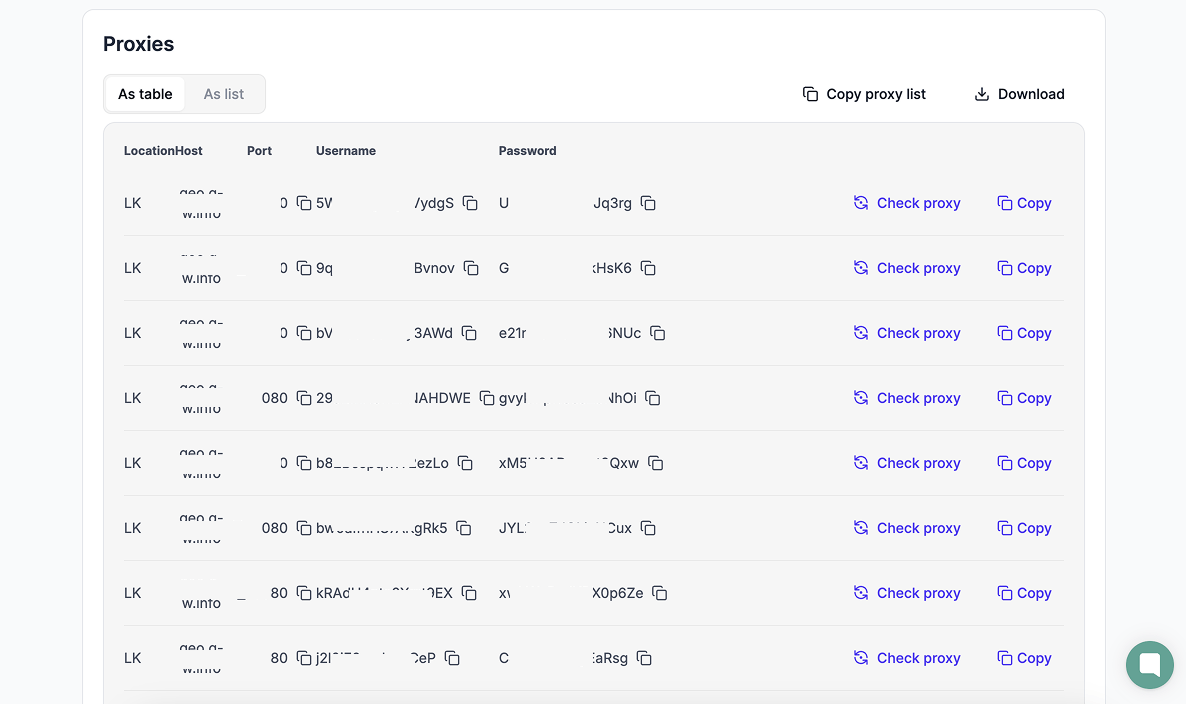Copy entire row with username ending ydgS
This screenshot has width=1186, height=704.
(x=1024, y=203)
